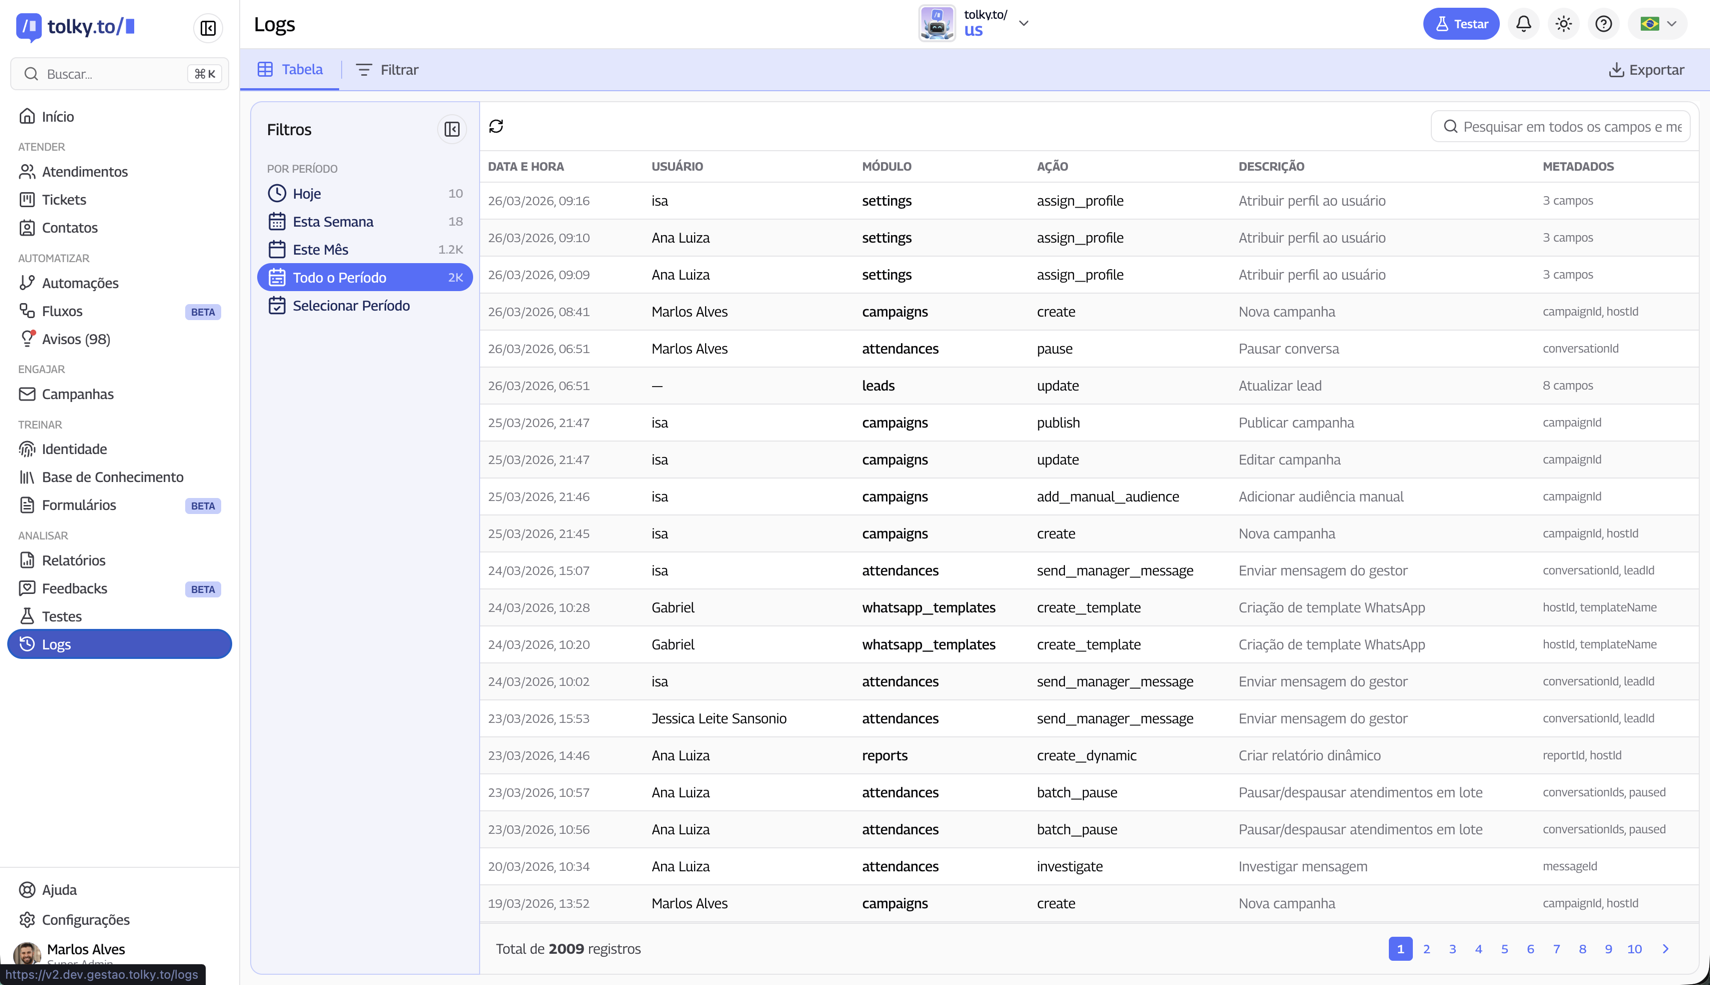1710x985 pixels.
Task: Choose Selecionar Período filter
Action: point(351,306)
